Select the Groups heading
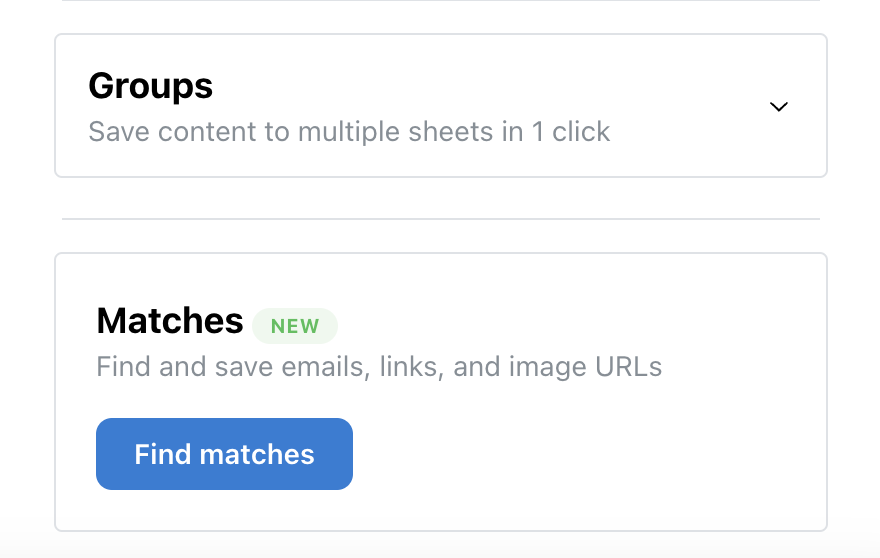Viewport: 880px width, 558px height. click(150, 86)
